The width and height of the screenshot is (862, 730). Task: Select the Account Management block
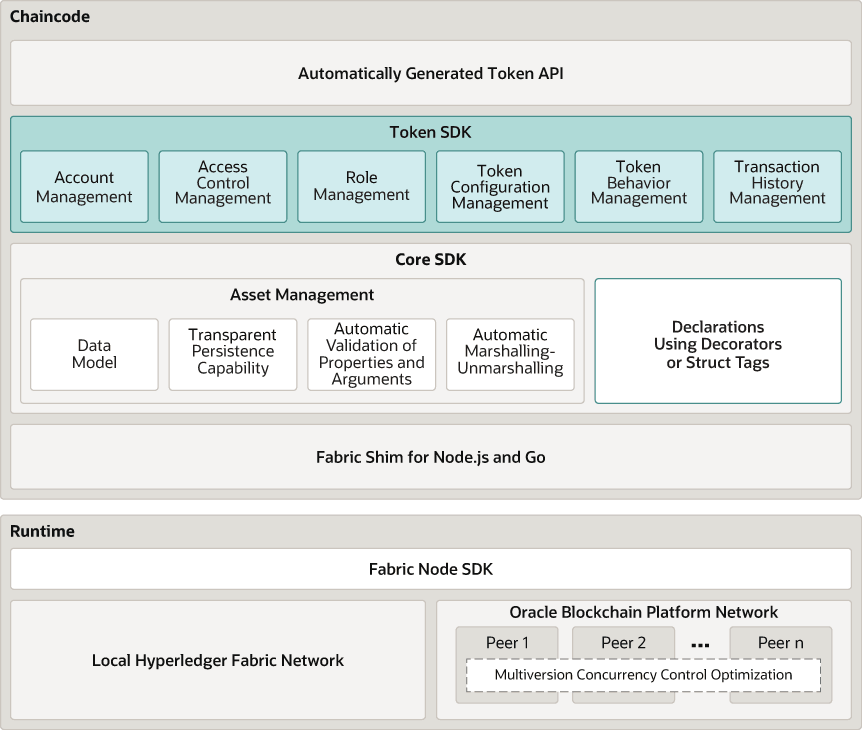coord(84,186)
